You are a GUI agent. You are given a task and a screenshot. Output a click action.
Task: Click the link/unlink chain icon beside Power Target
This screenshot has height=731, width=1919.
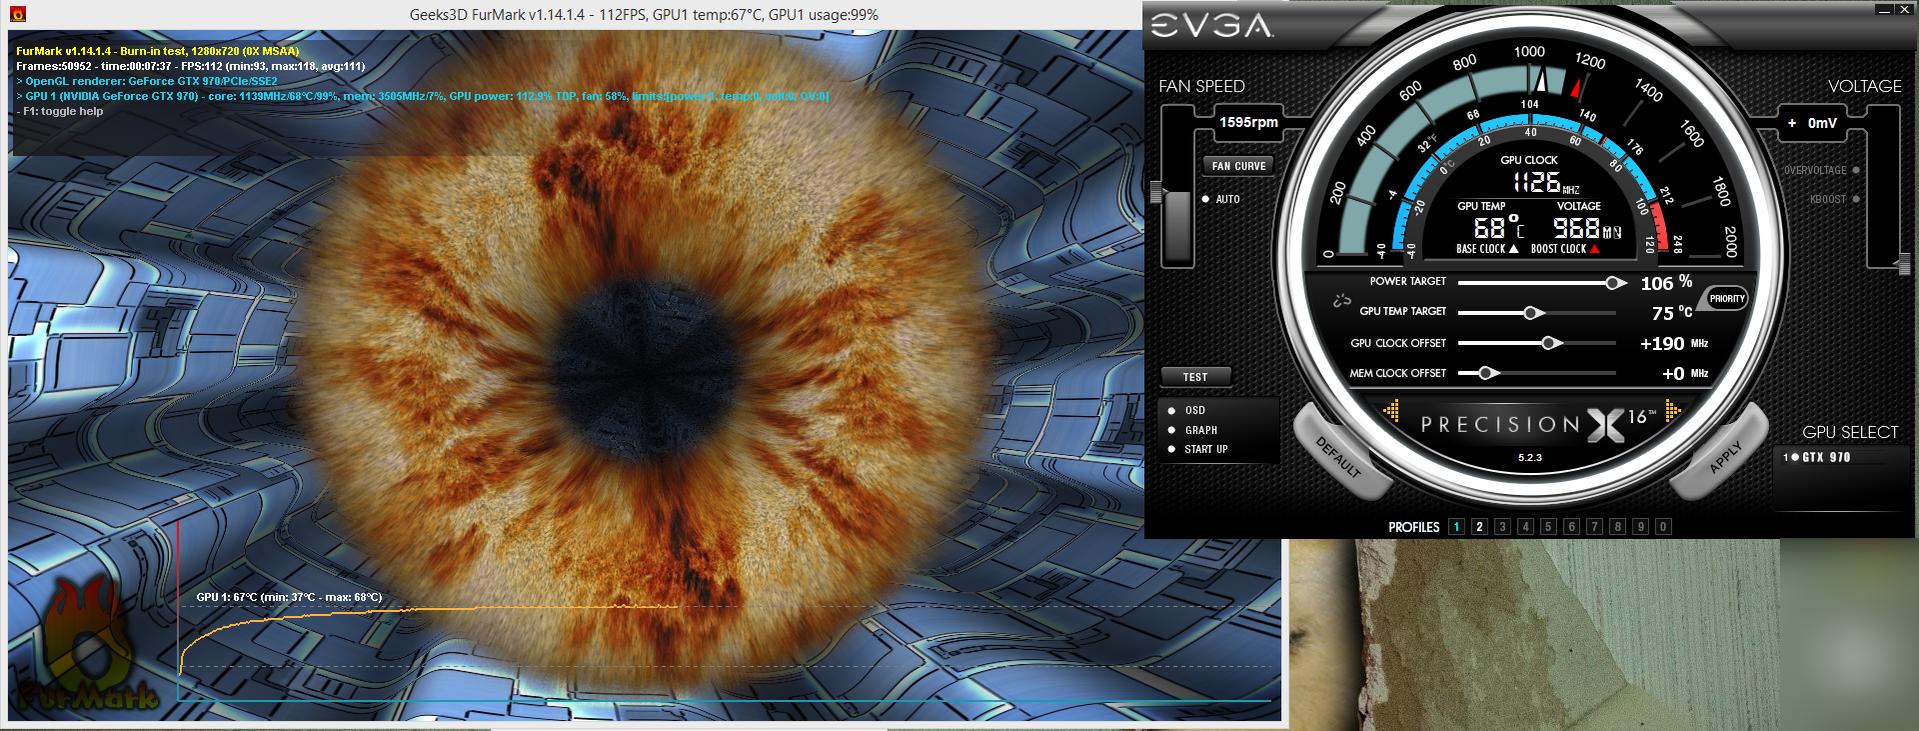click(1341, 300)
